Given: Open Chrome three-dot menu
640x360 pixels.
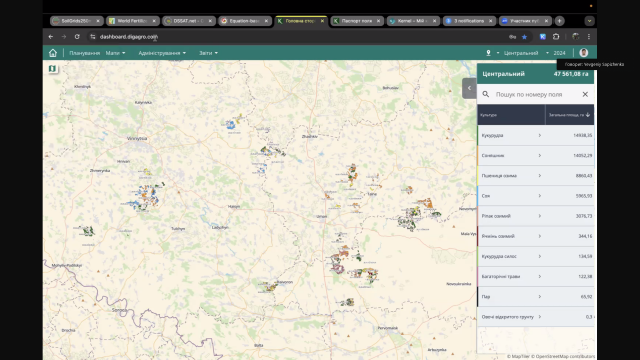Looking at the screenshot, I should pos(589,37).
